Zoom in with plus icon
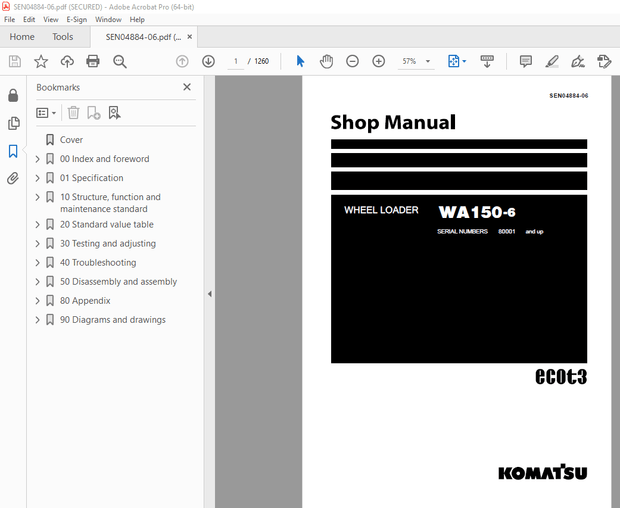 point(378,61)
